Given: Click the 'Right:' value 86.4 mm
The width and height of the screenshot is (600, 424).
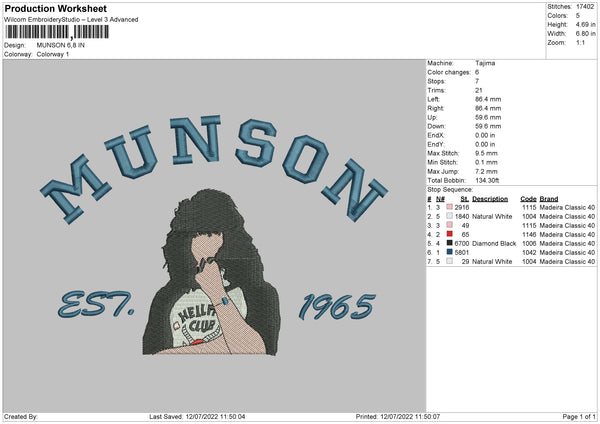Looking at the screenshot, I should 488,108.
